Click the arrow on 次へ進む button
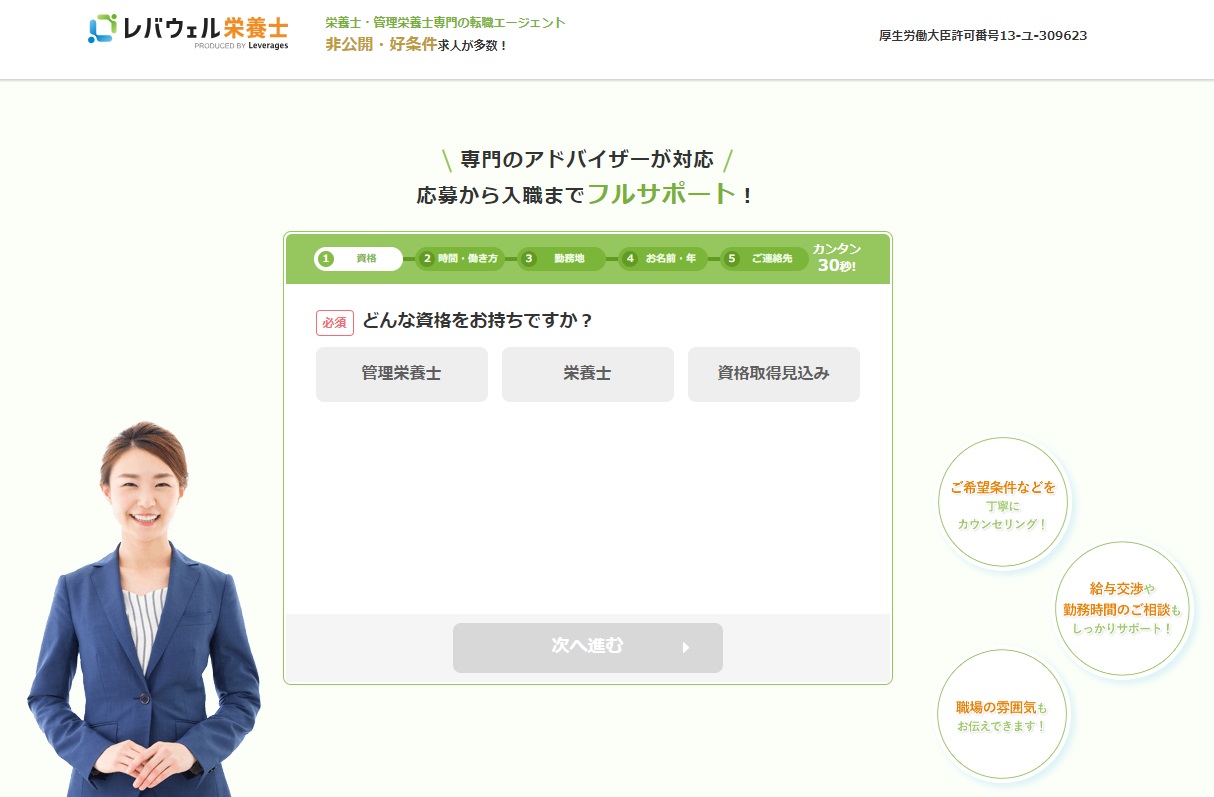 [x=686, y=647]
